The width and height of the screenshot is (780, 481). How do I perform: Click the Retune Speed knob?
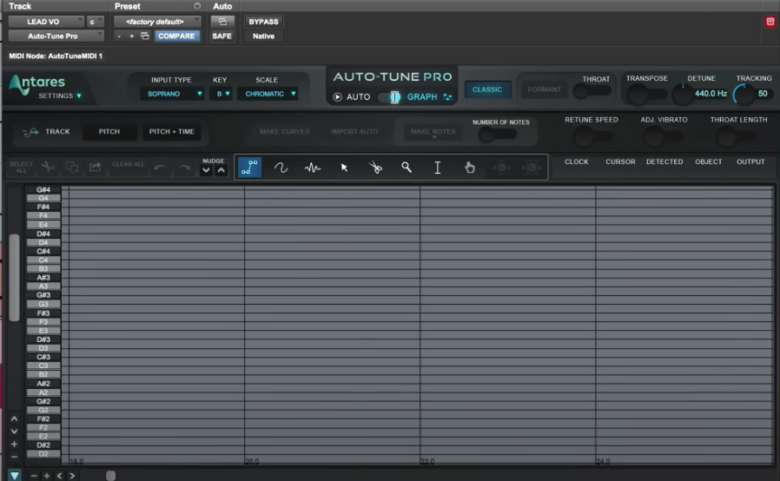click(583, 136)
